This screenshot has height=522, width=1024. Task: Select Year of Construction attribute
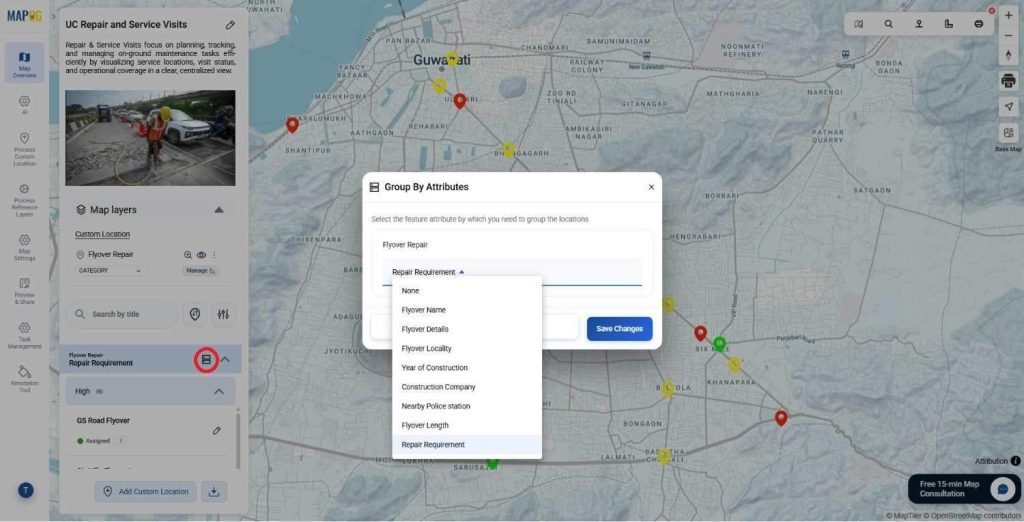click(x=467, y=368)
